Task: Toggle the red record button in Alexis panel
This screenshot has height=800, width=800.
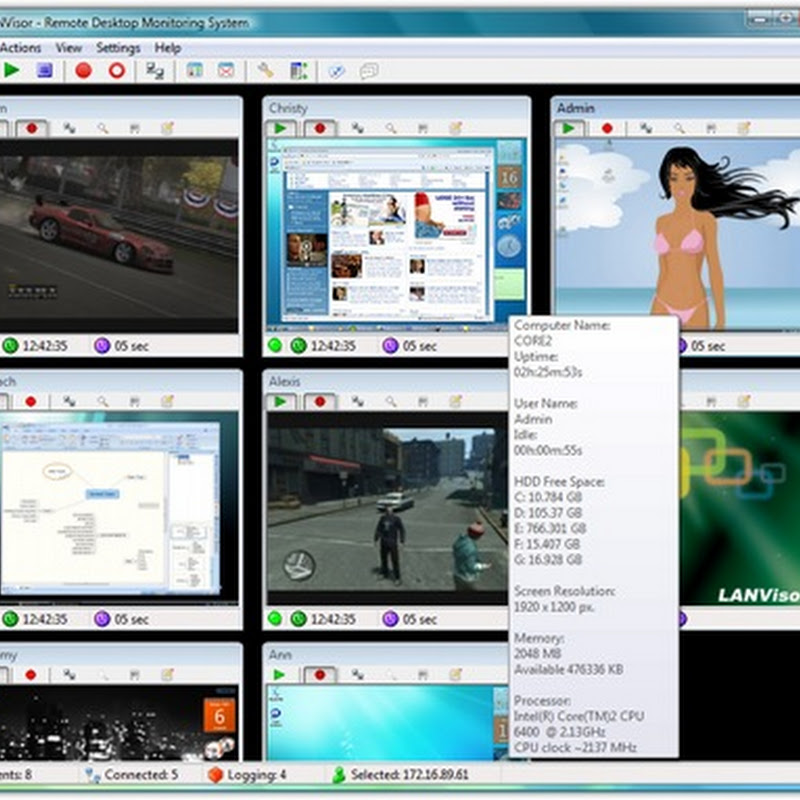Action: tap(320, 401)
